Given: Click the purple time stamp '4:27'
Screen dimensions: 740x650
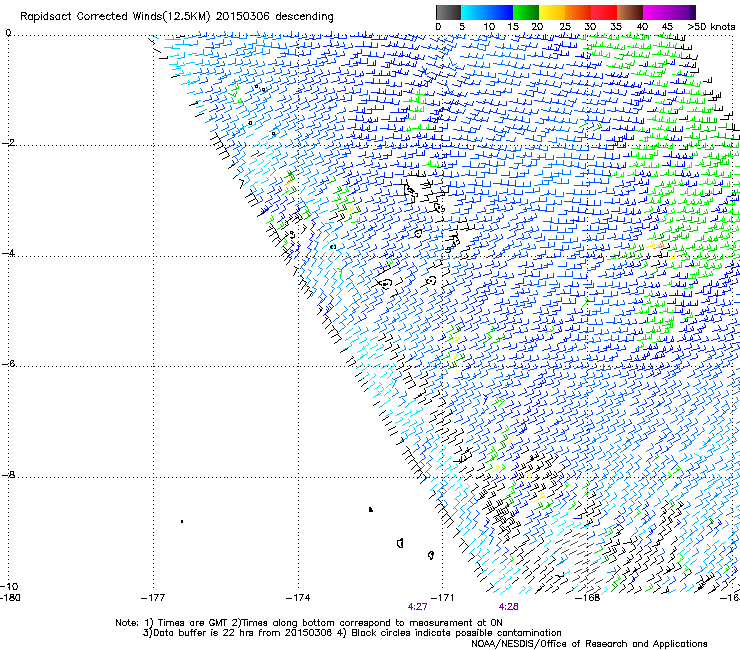Looking at the screenshot, I should pos(418,607).
